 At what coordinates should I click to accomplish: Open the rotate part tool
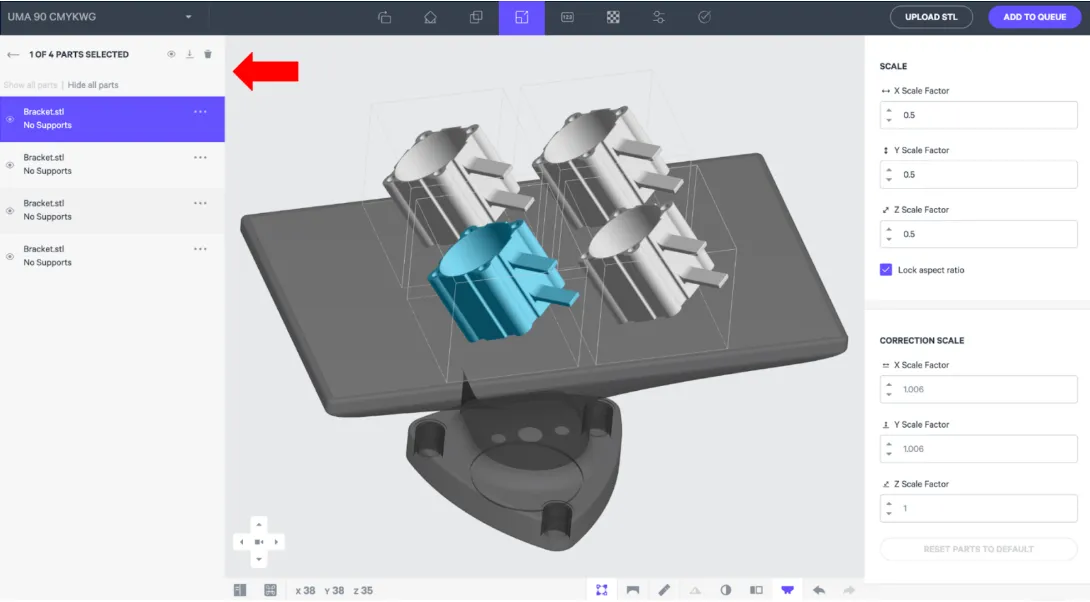point(384,17)
